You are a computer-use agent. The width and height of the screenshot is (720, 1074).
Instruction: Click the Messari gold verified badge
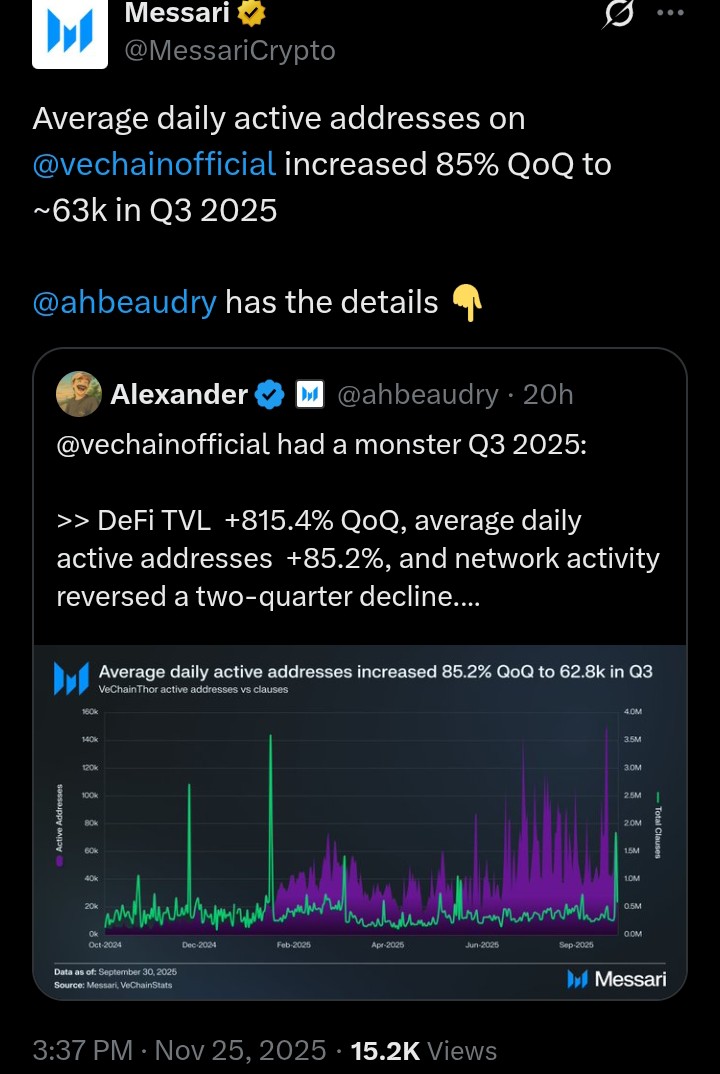[x=250, y=14]
